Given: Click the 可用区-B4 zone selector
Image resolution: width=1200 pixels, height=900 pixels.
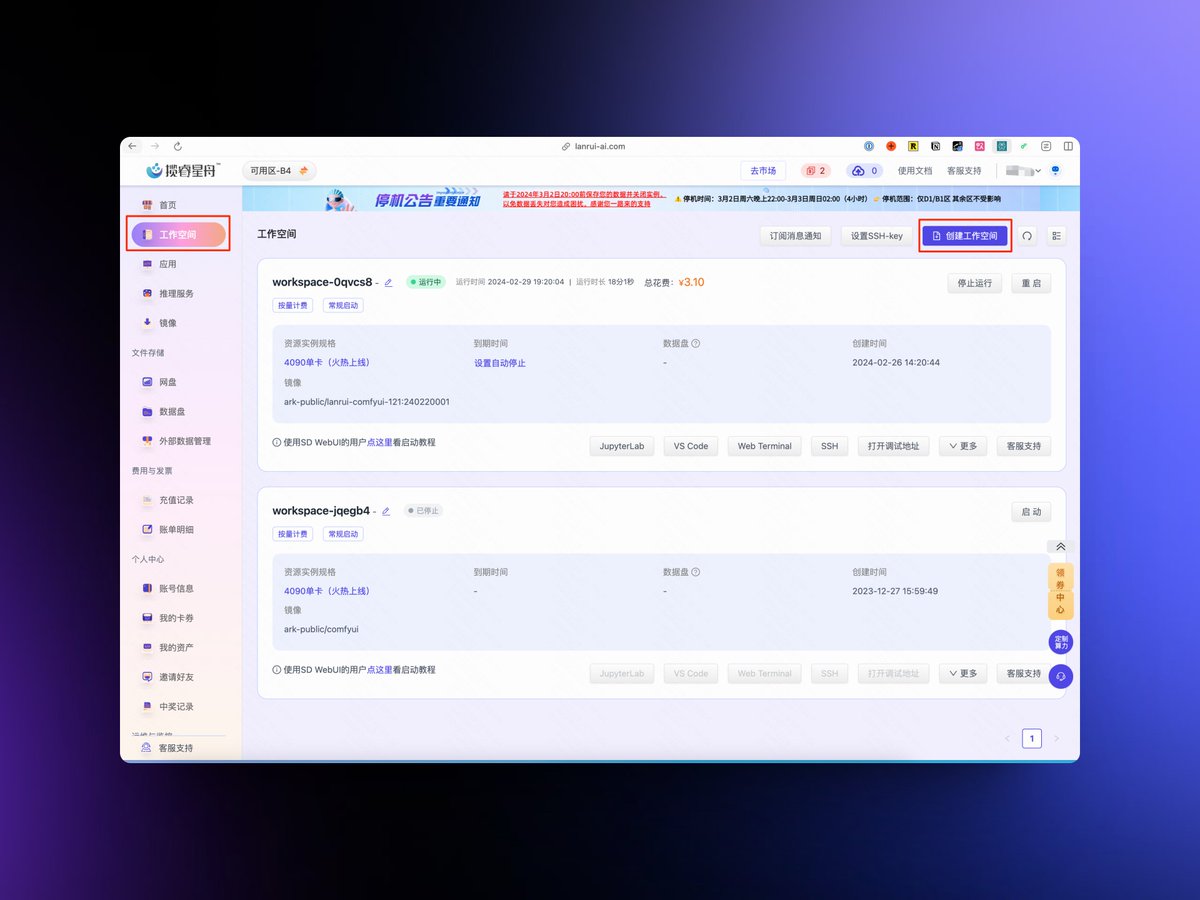Looking at the screenshot, I should 279,170.
